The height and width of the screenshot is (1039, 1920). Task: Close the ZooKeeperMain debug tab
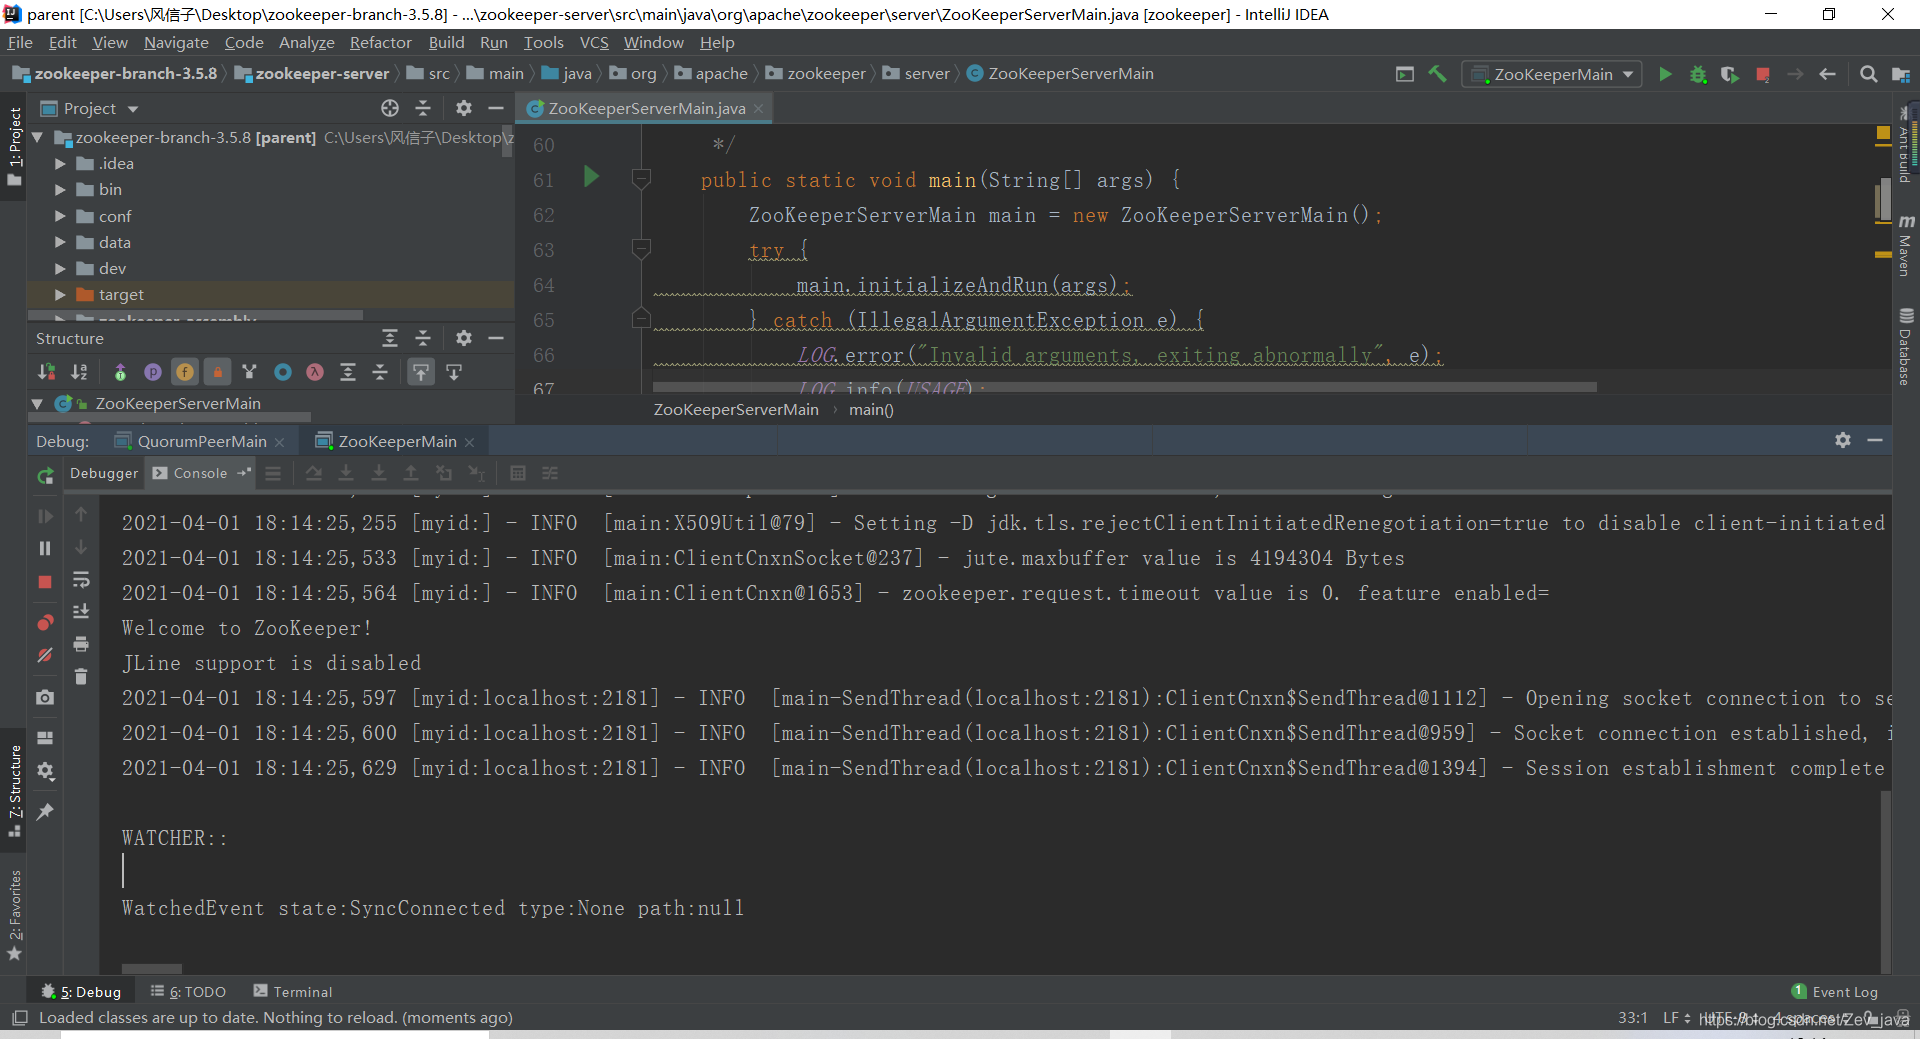470,442
